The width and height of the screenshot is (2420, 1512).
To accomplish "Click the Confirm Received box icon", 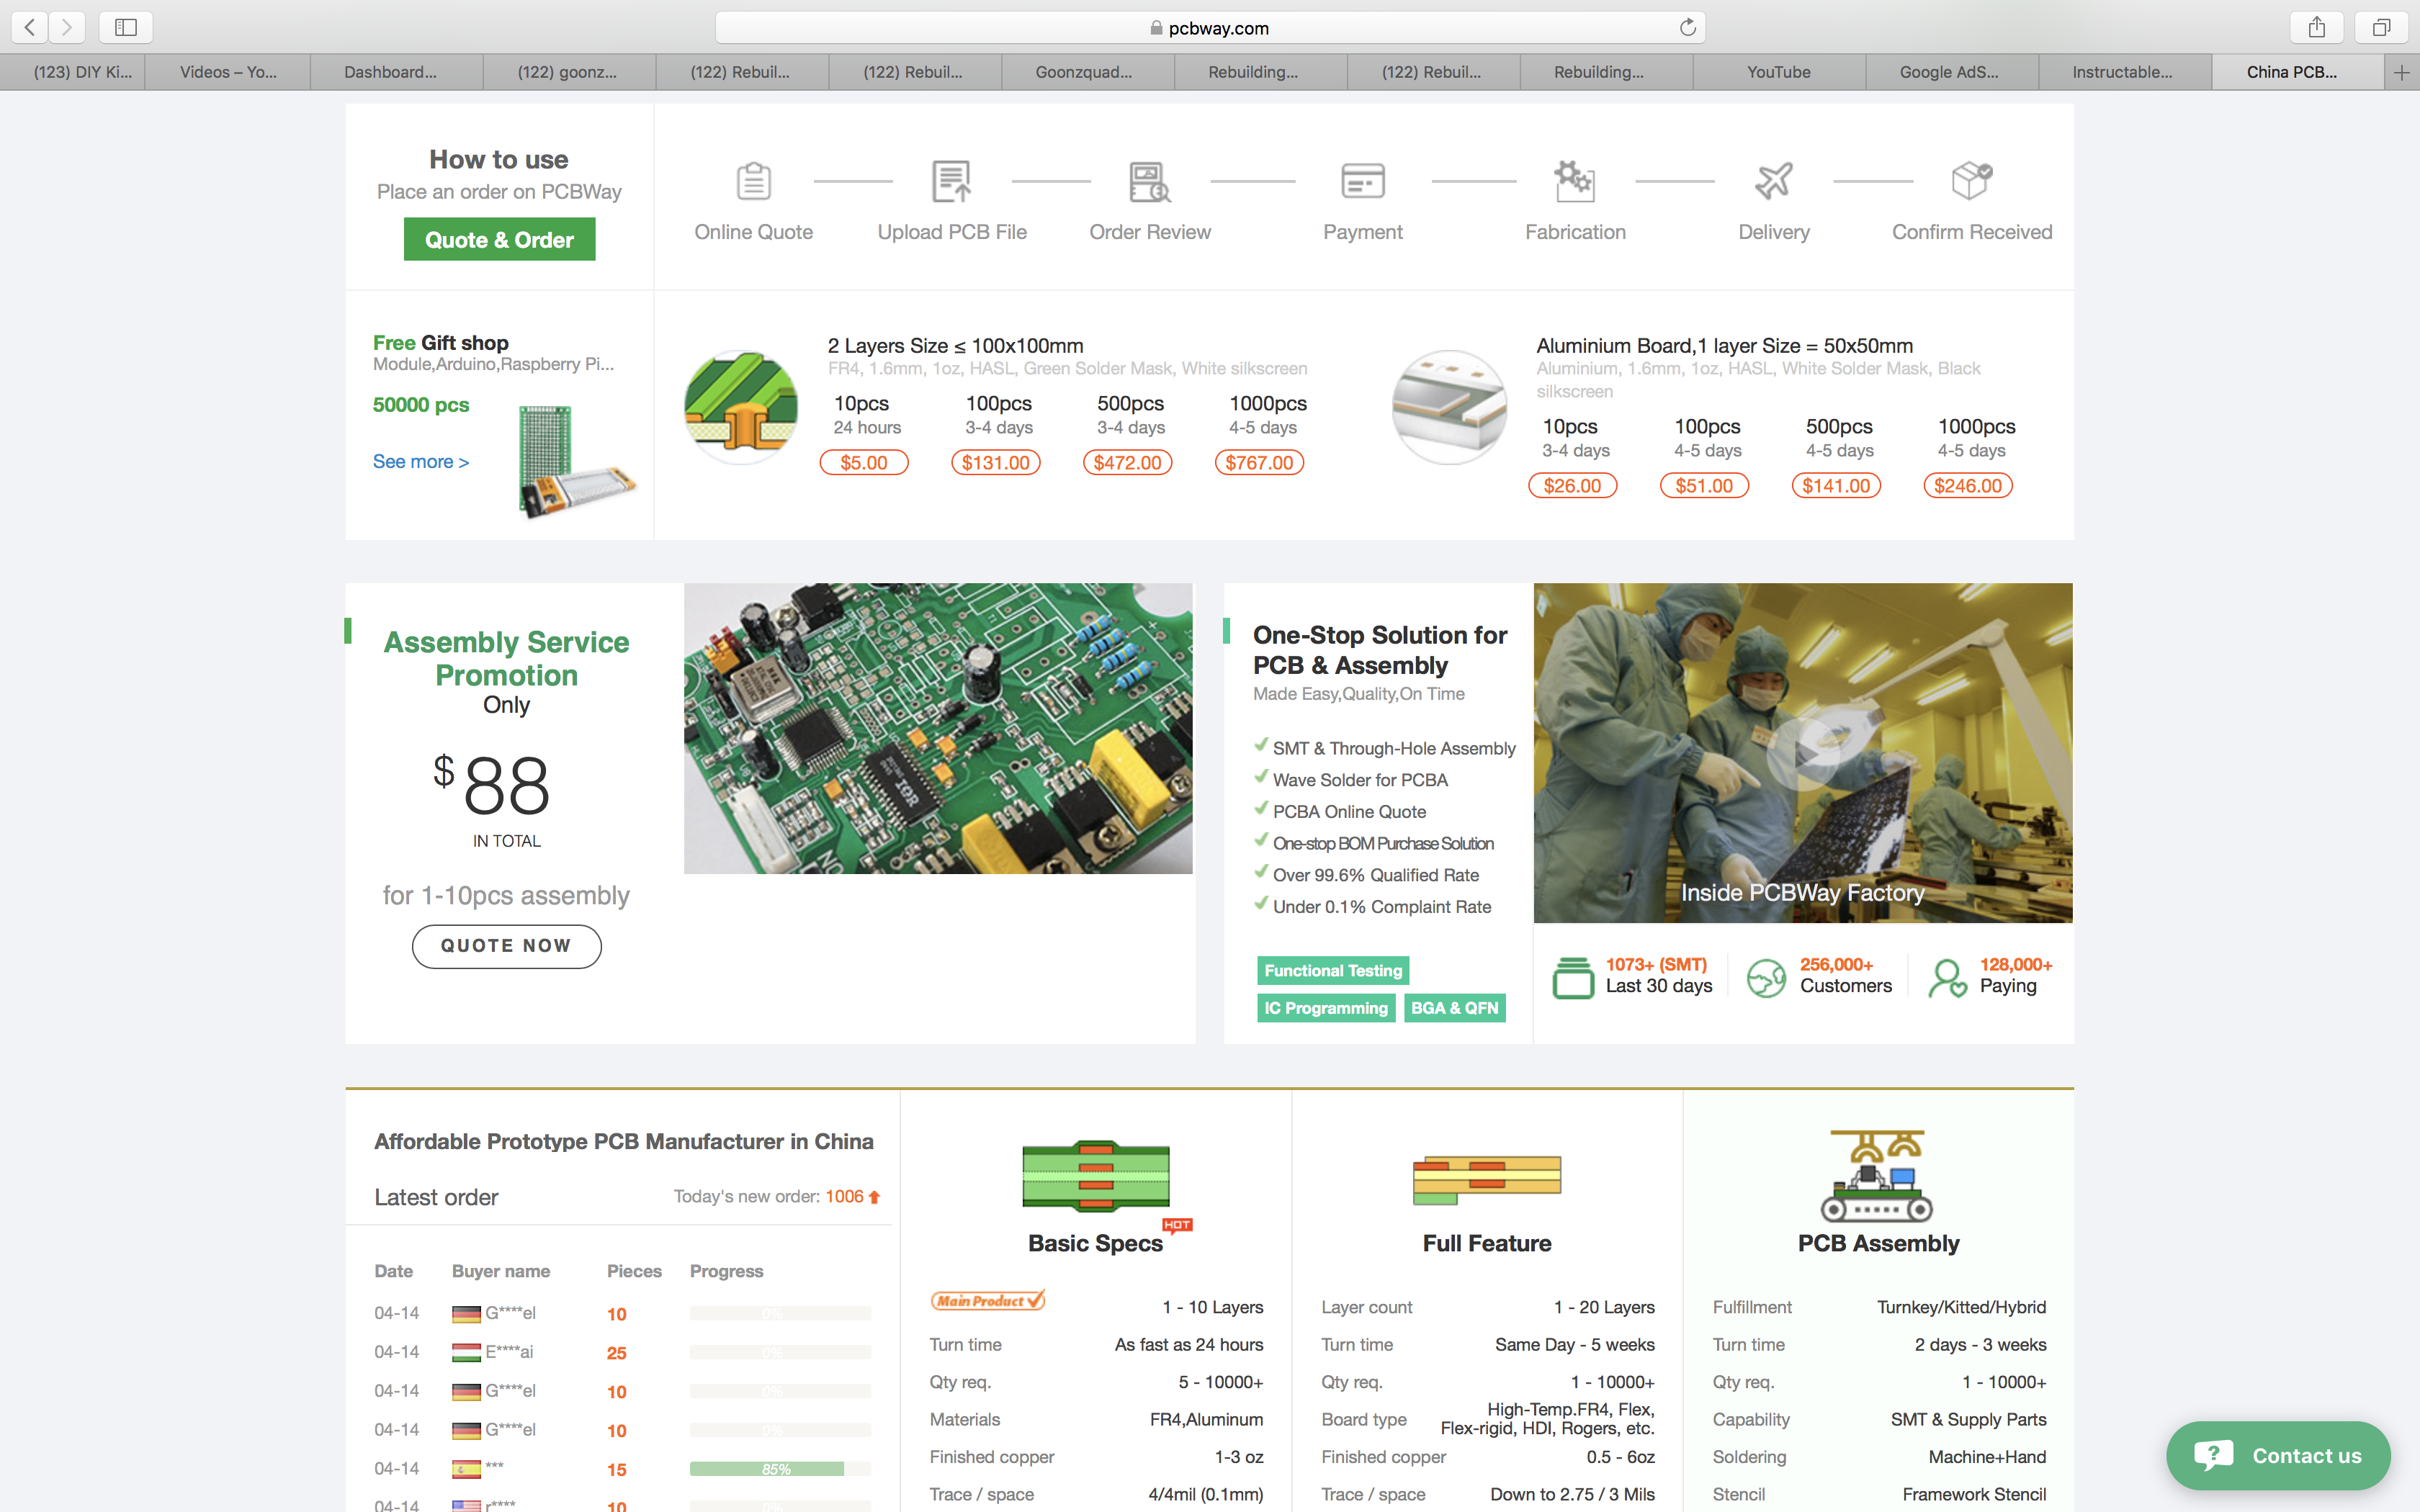I will pyautogui.click(x=1972, y=181).
